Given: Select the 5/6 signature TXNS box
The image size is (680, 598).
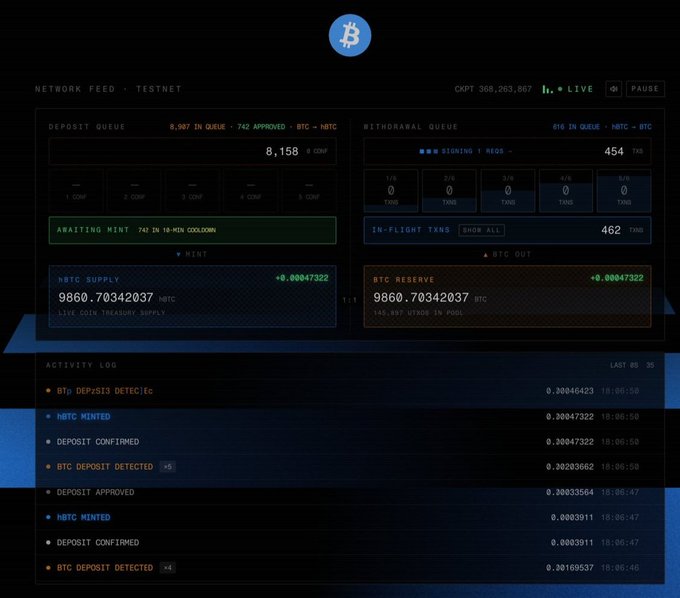Looking at the screenshot, I should pos(624,191).
